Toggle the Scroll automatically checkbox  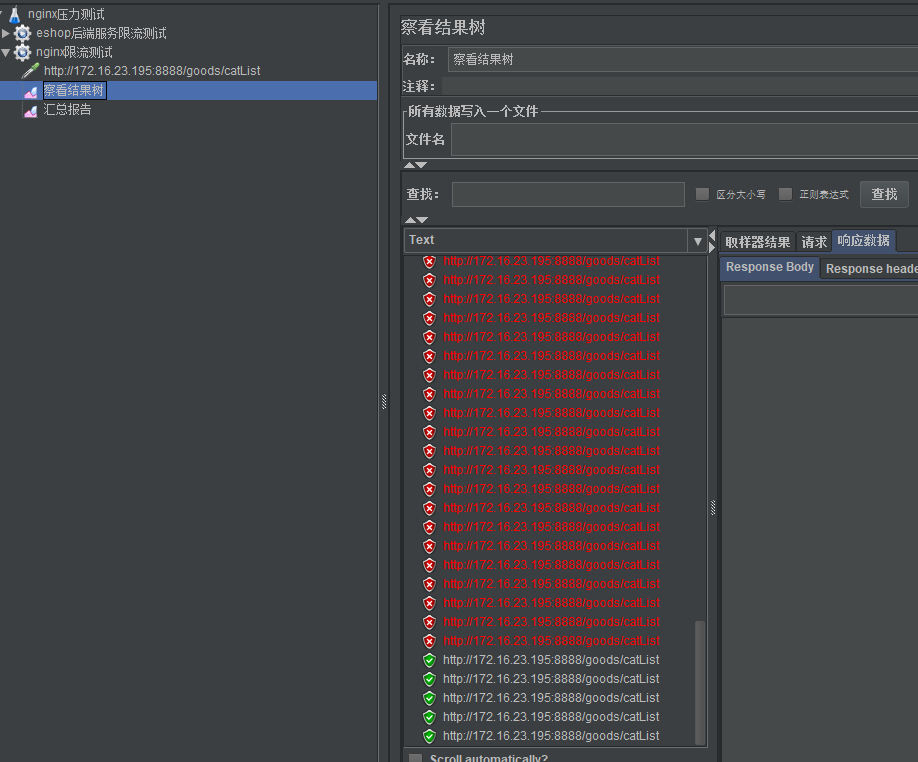[x=416, y=757]
